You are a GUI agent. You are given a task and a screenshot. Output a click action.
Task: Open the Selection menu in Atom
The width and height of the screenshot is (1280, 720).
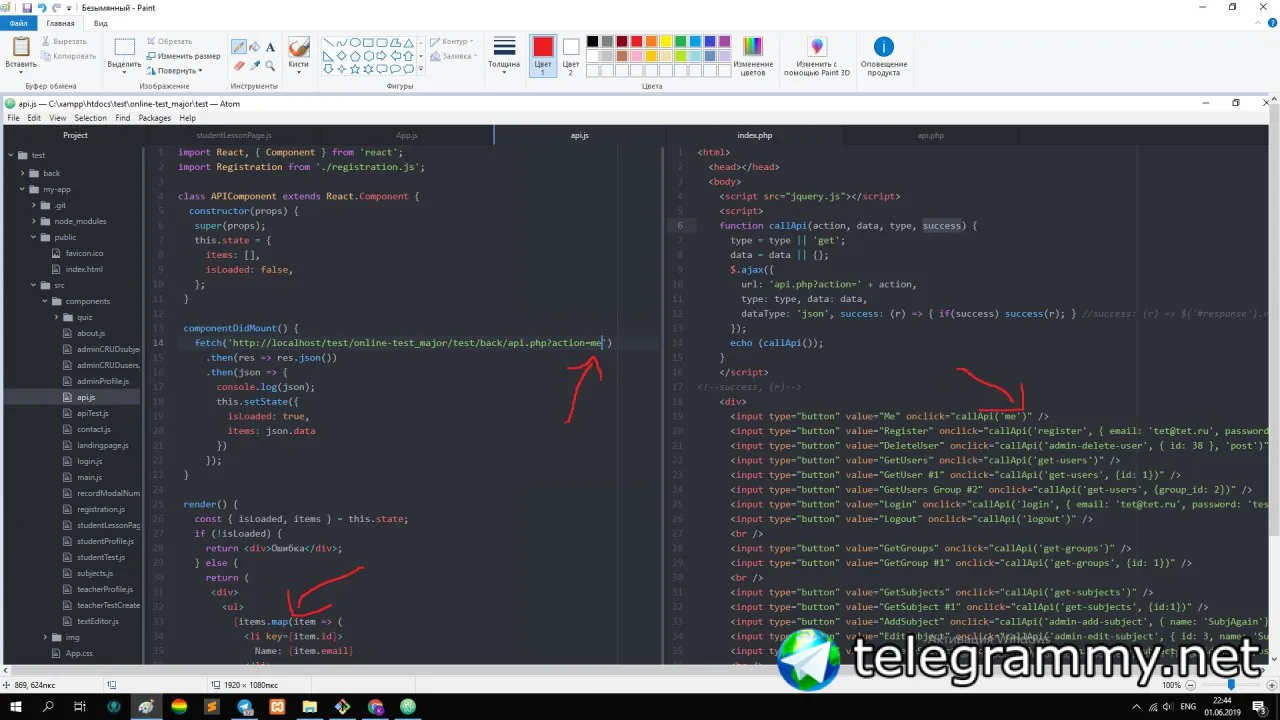[x=90, y=118]
